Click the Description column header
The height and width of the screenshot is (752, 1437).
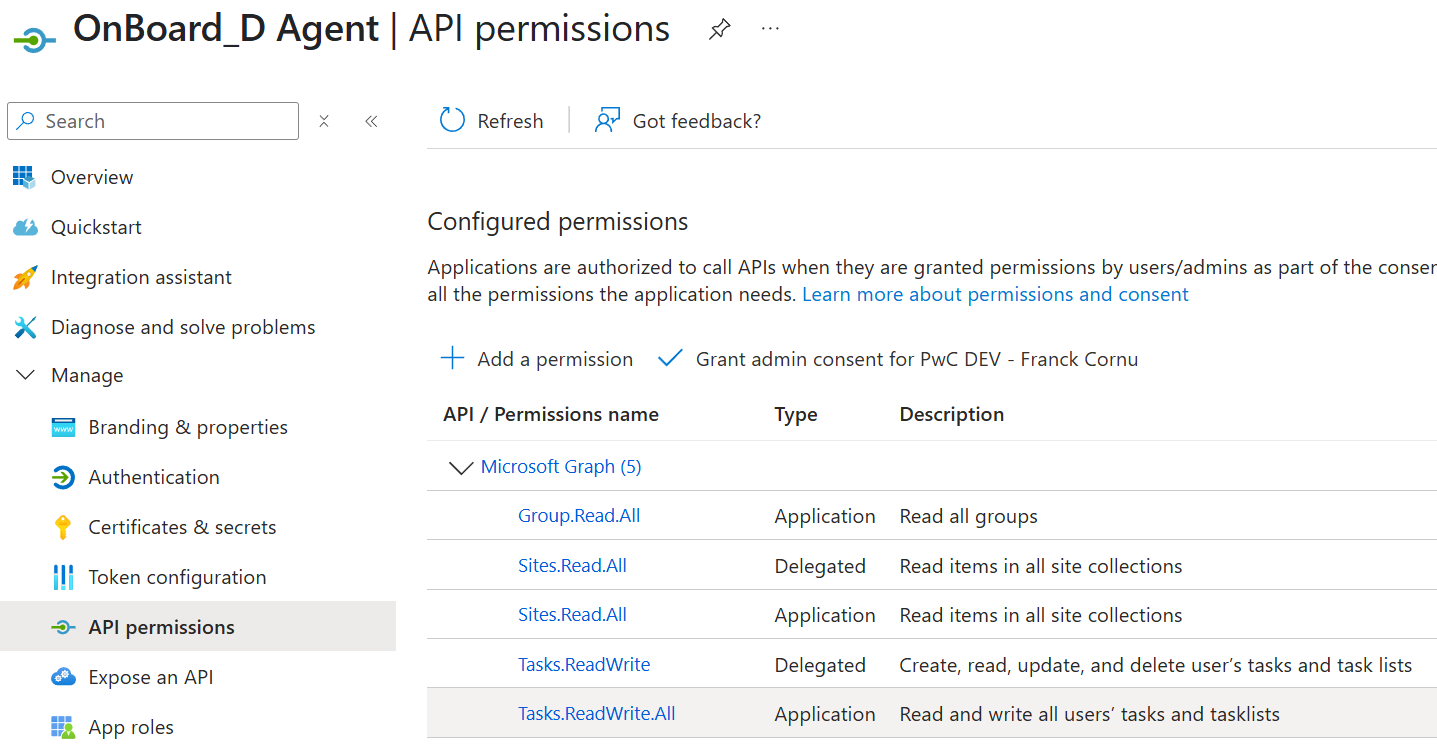pos(952,414)
